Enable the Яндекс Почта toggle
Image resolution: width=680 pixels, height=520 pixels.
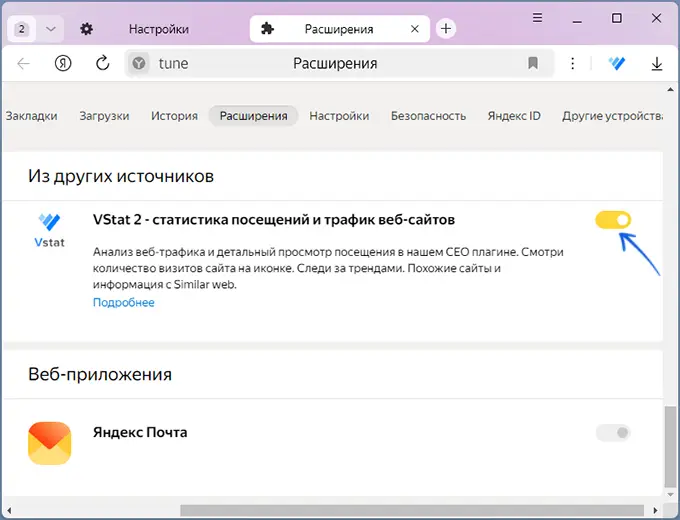point(613,432)
